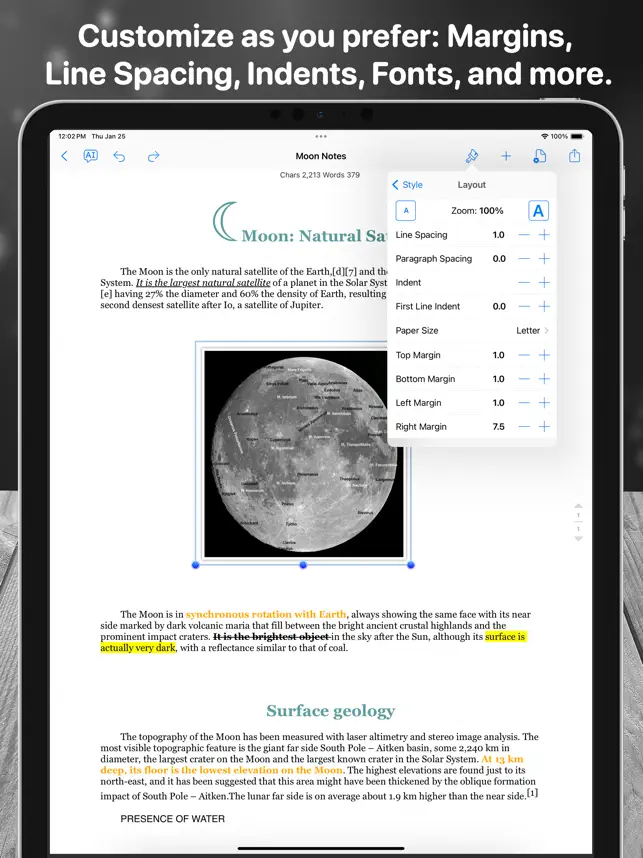Grab bottom-left resize handle of moon image
Viewport: 643px width, 858px height.
click(196, 565)
